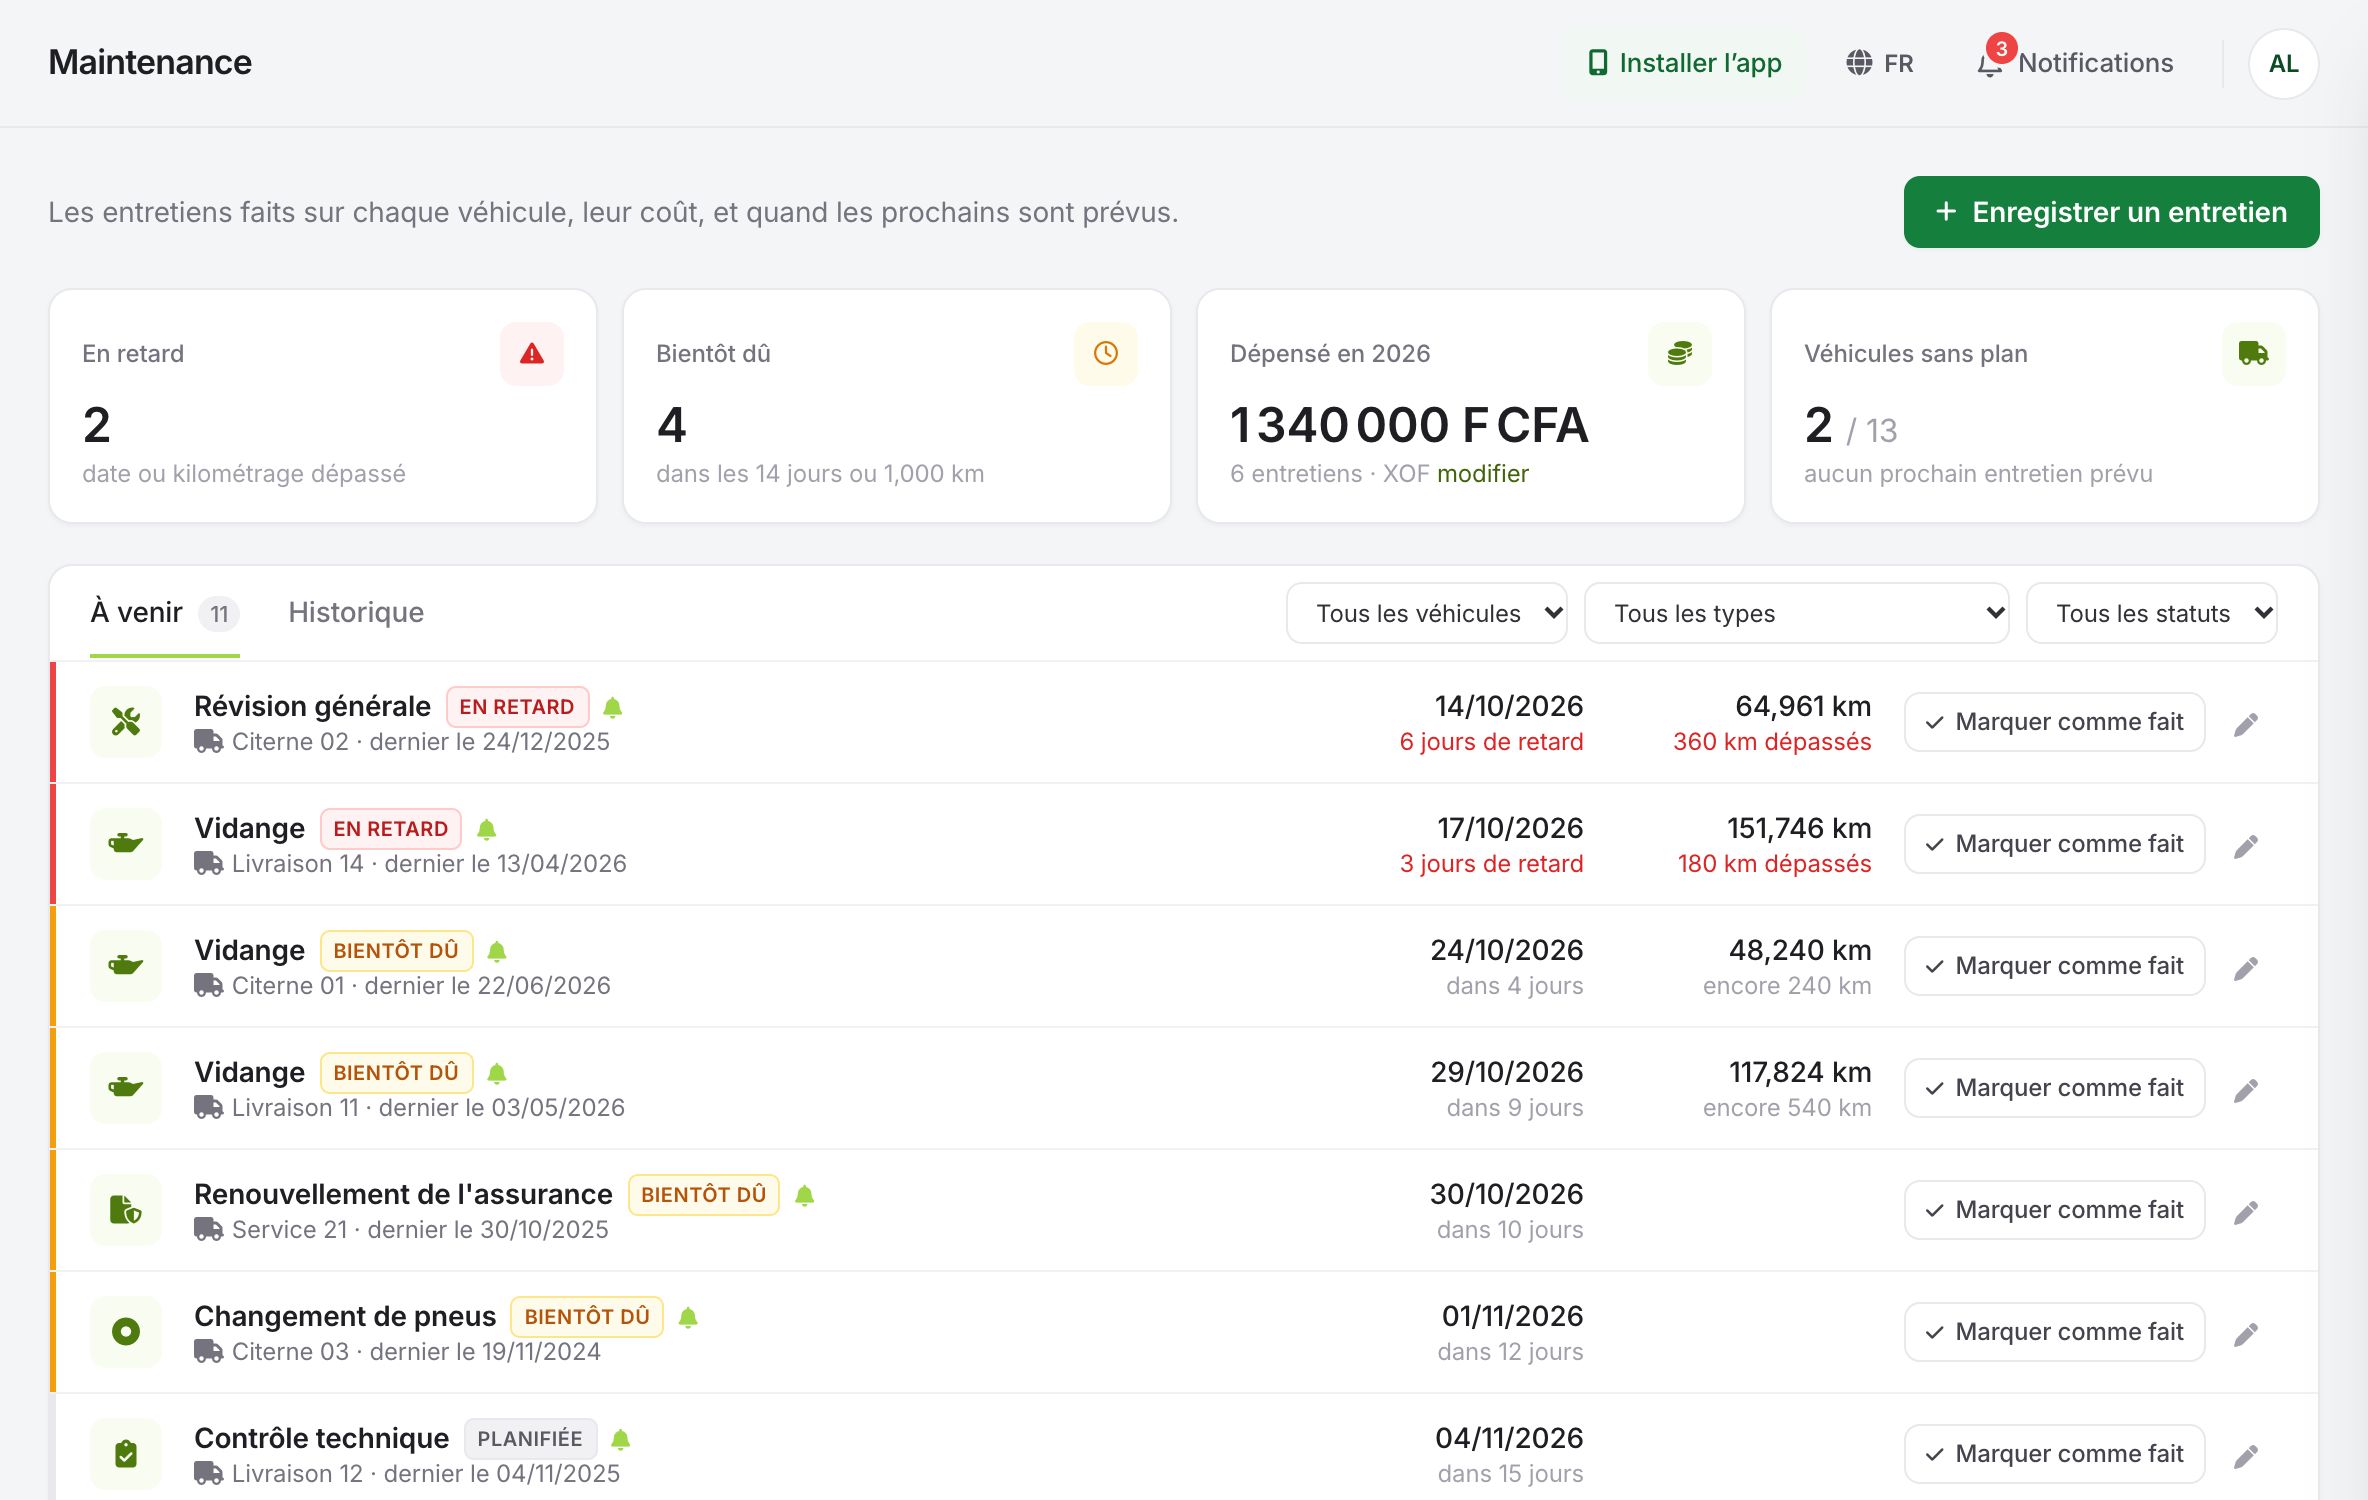Toggle the reminder bell on Changement de pneus
This screenshot has height=1500, width=2368.
point(688,1318)
